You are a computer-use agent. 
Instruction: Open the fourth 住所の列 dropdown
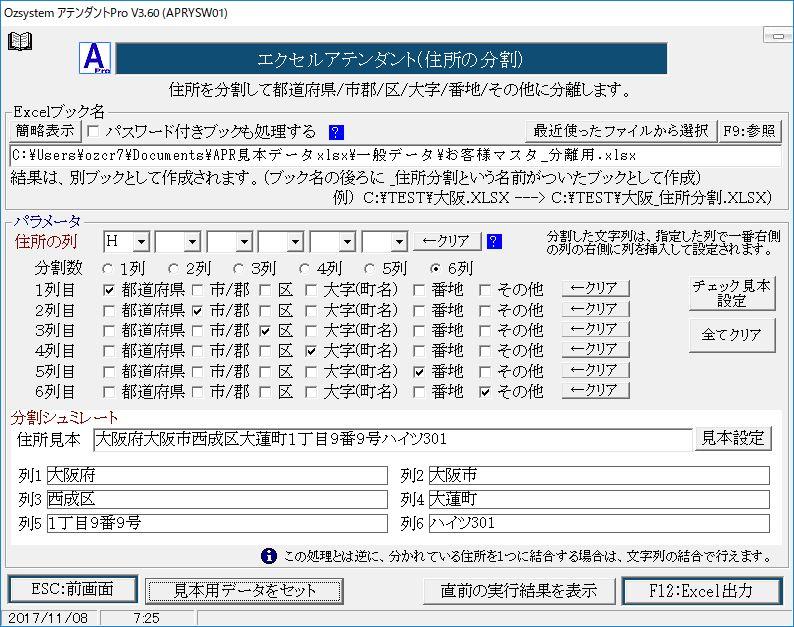tap(296, 242)
